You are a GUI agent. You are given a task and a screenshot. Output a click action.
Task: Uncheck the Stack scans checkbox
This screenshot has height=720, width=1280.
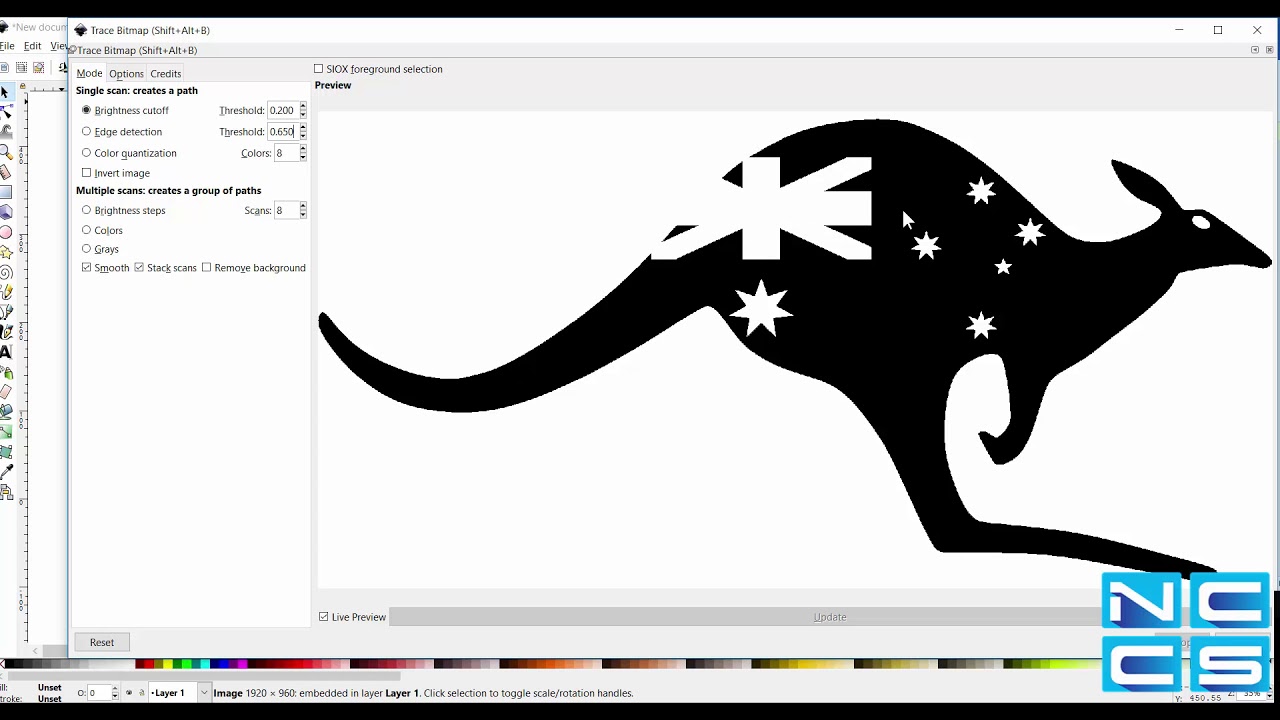pos(139,268)
